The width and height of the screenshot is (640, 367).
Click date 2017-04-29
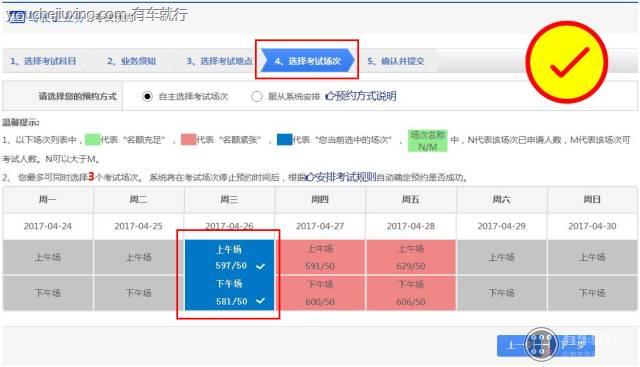tap(502, 226)
